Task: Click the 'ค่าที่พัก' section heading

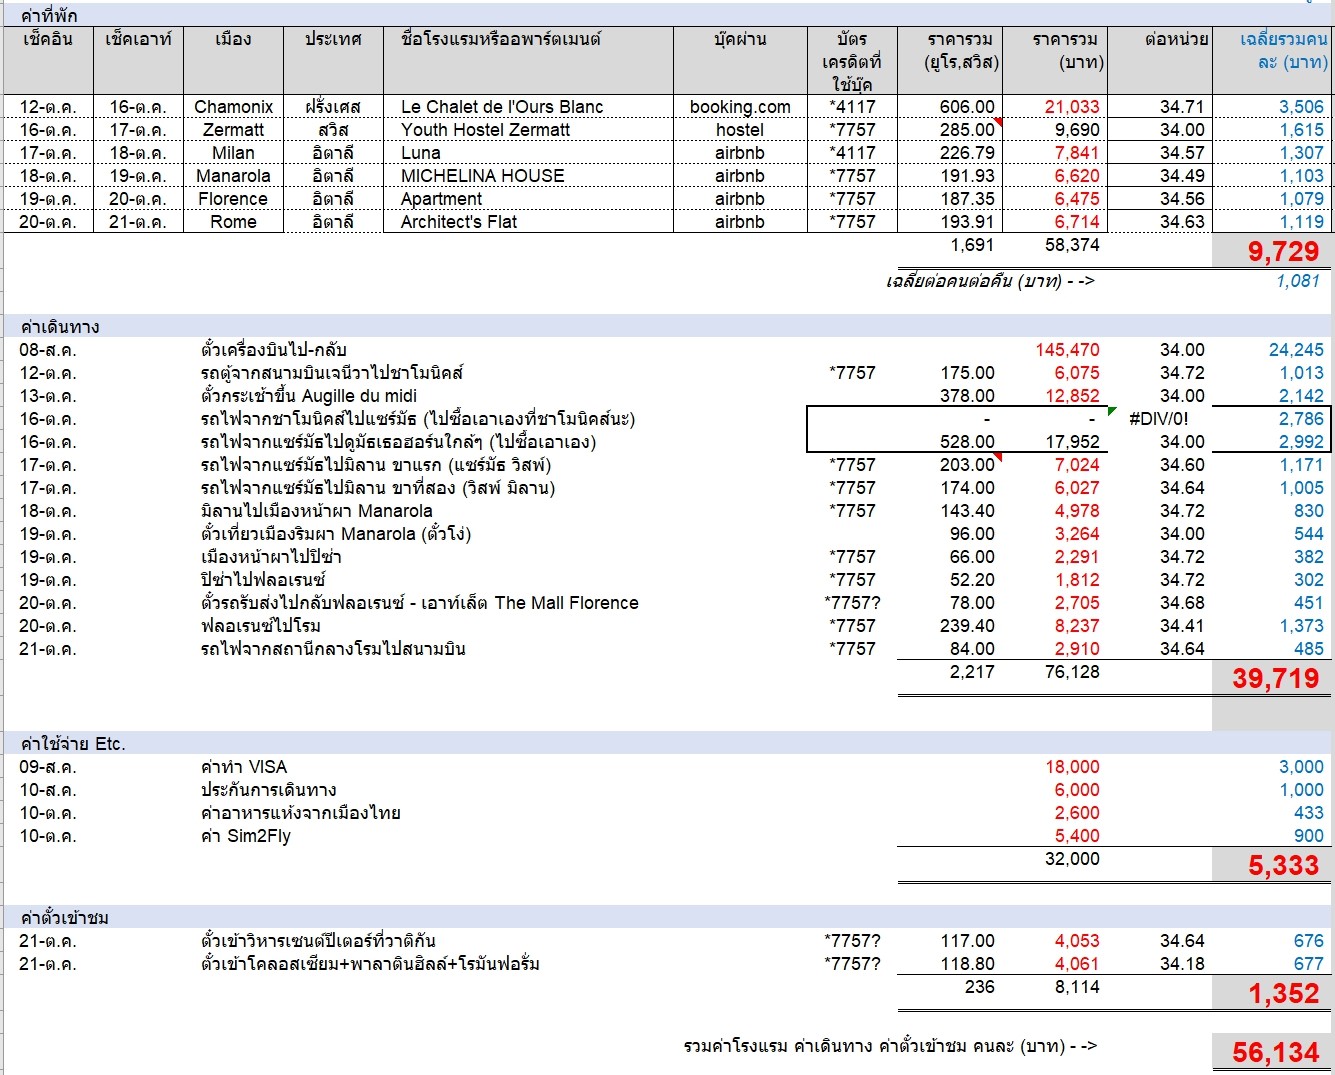Action: pyautogui.click(x=49, y=16)
